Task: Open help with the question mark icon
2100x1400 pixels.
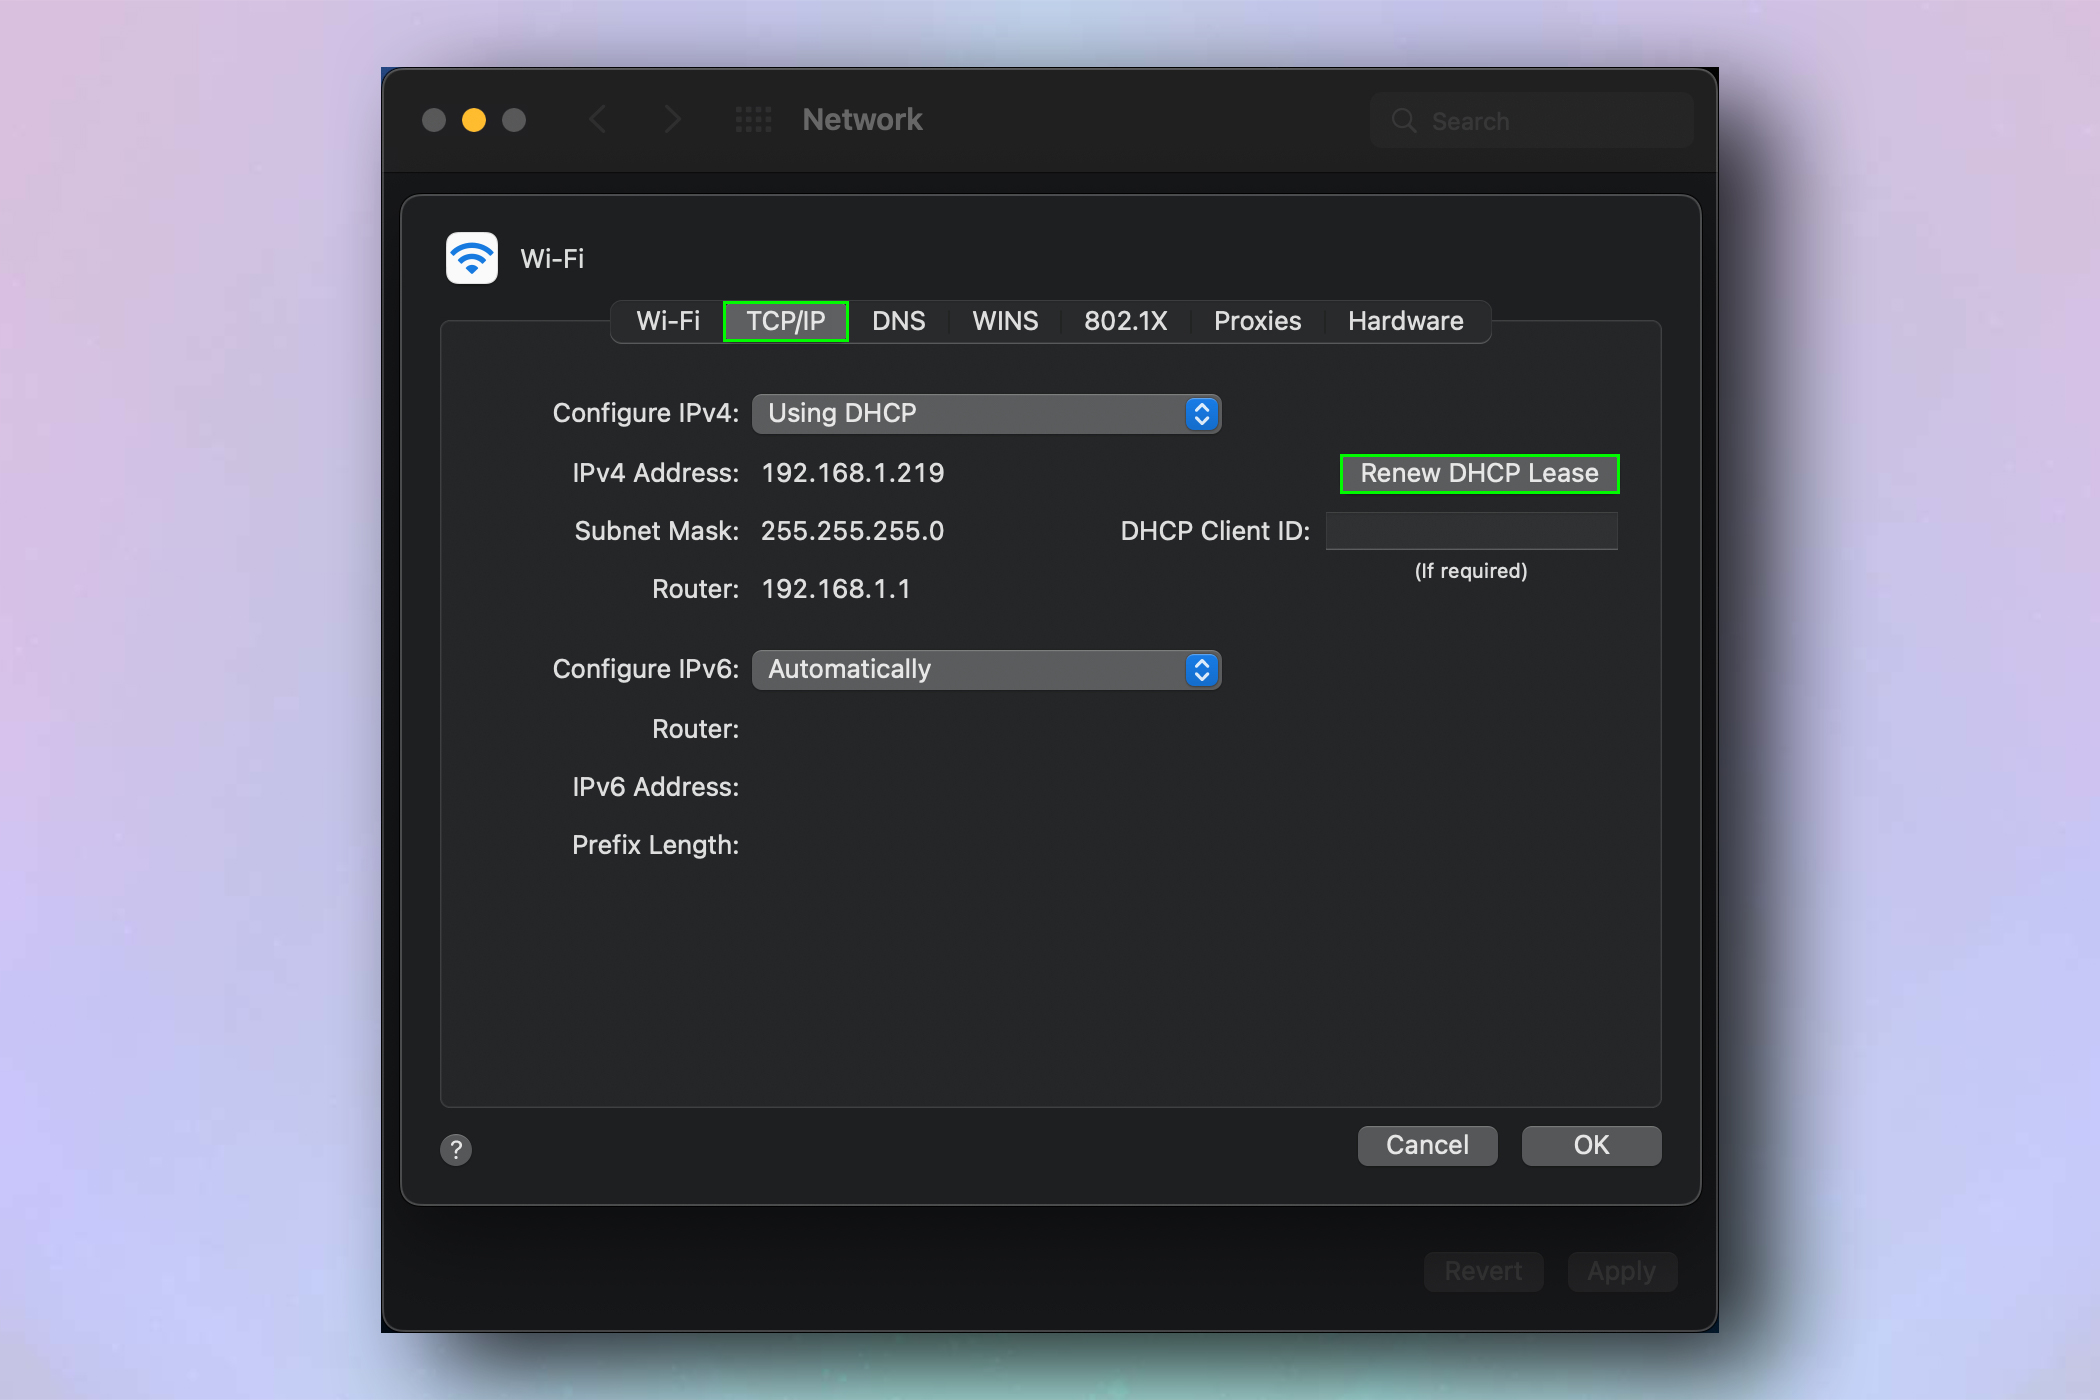Action: pos(455,1150)
